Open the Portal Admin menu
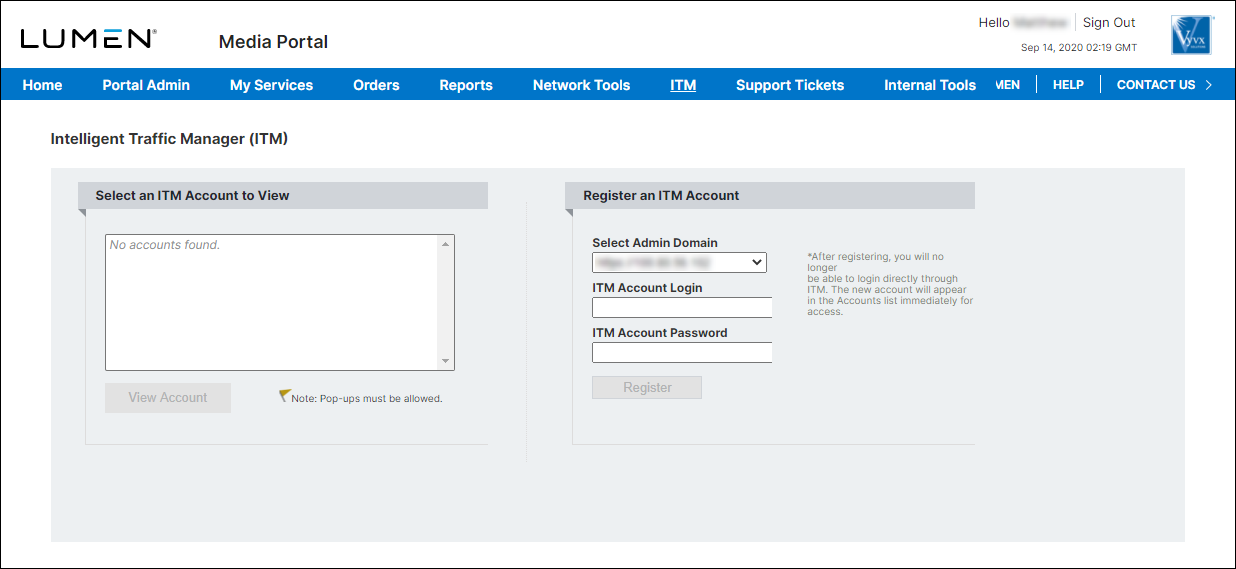The width and height of the screenshot is (1236, 569). point(146,85)
